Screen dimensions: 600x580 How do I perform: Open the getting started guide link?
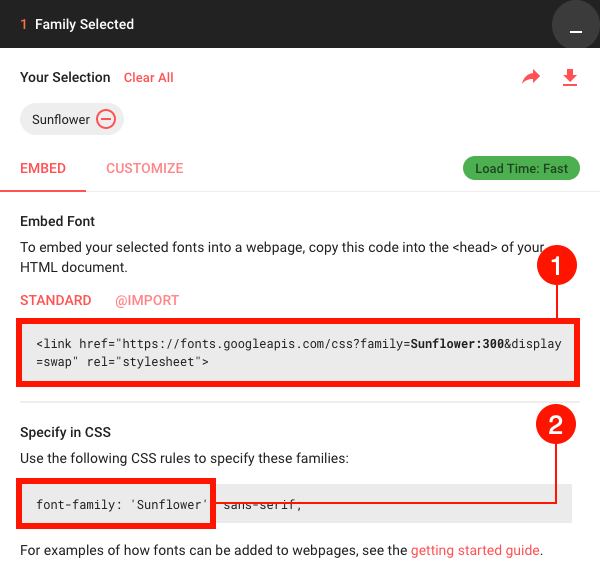(x=475, y=550)
